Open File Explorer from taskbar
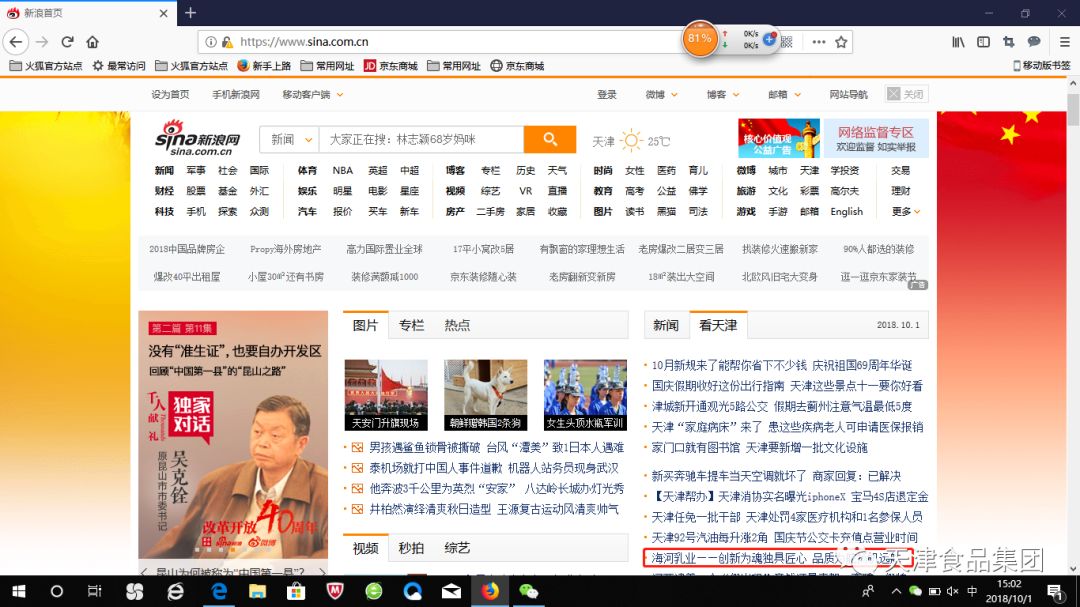 [257, 591]
